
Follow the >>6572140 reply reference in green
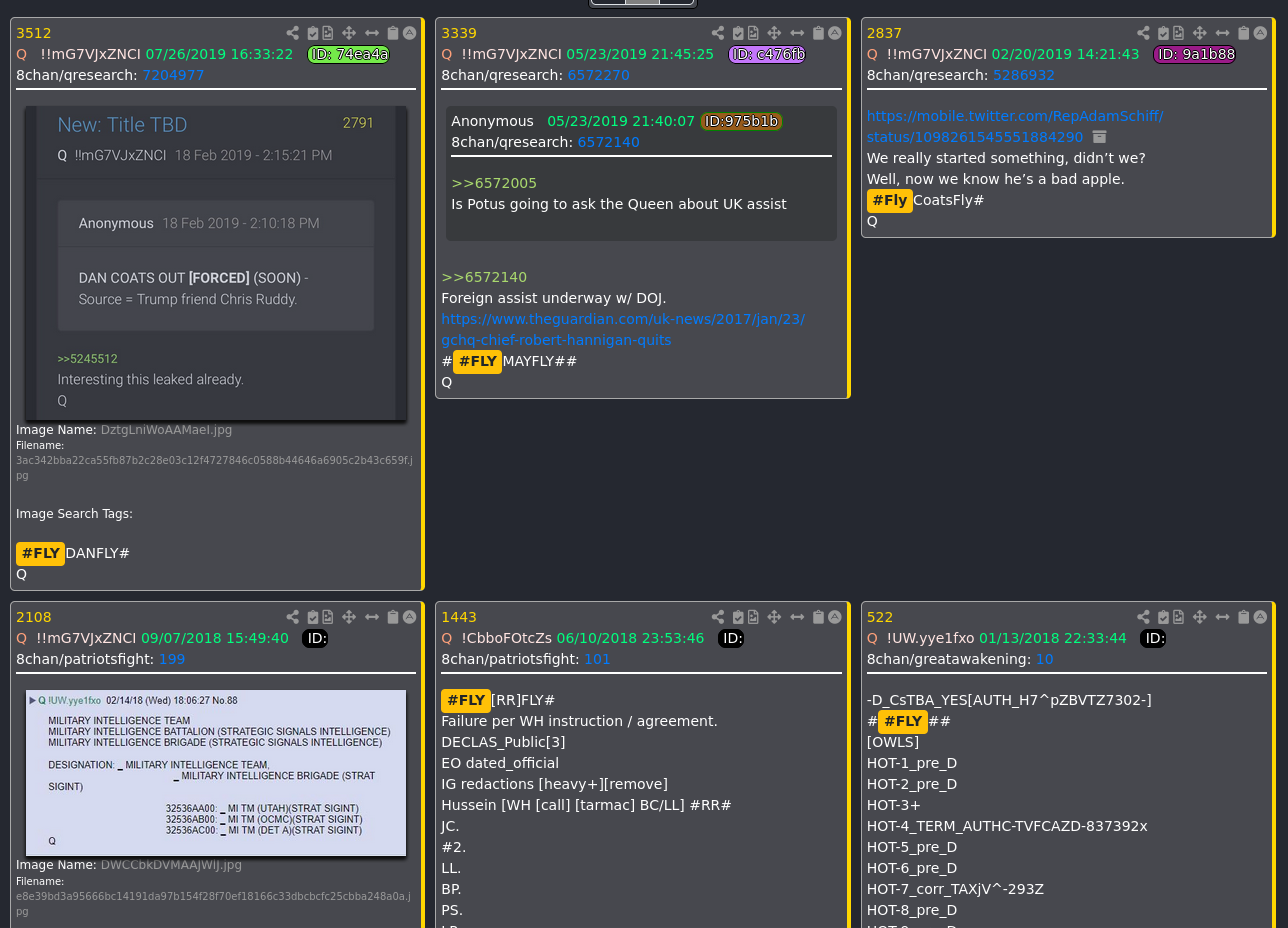point(484,277)
